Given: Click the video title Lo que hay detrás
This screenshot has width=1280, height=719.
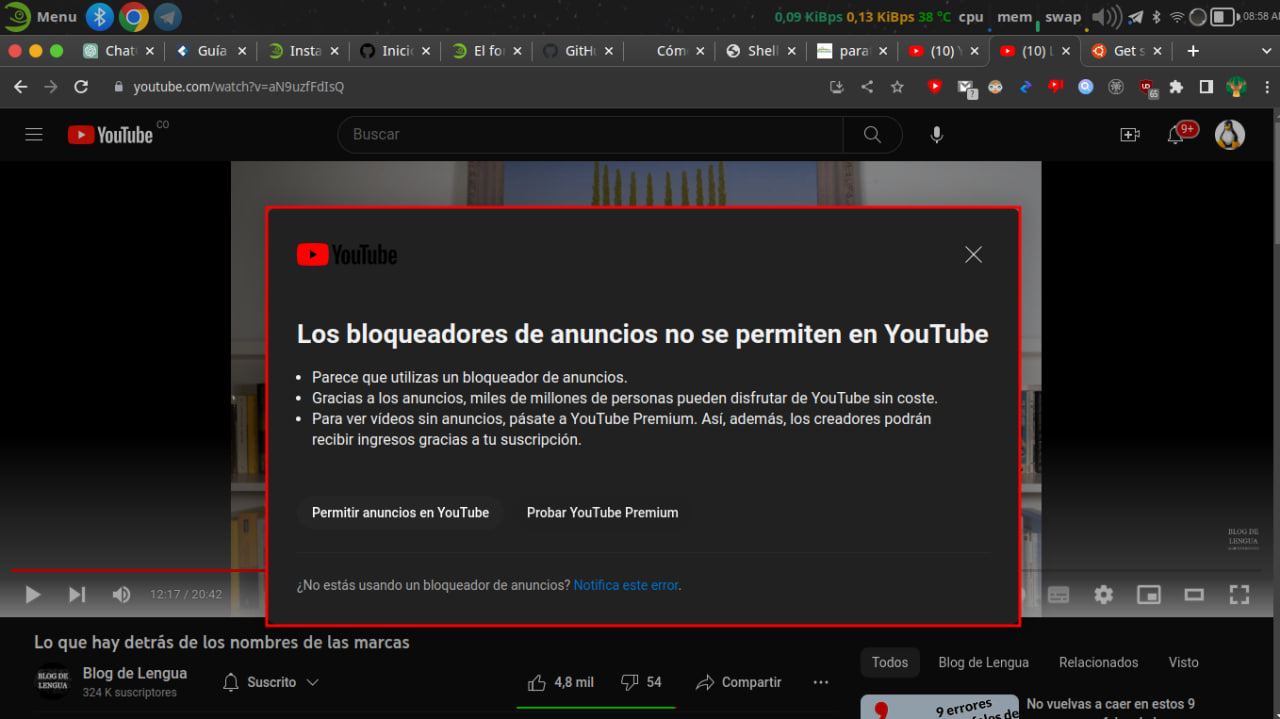Looking at the screenshot, I should (222, 642).
